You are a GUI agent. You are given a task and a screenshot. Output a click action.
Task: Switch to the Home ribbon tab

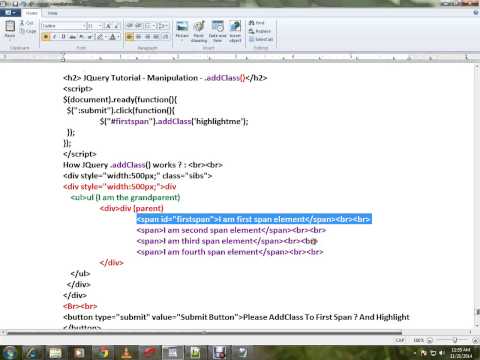point(32,13)
